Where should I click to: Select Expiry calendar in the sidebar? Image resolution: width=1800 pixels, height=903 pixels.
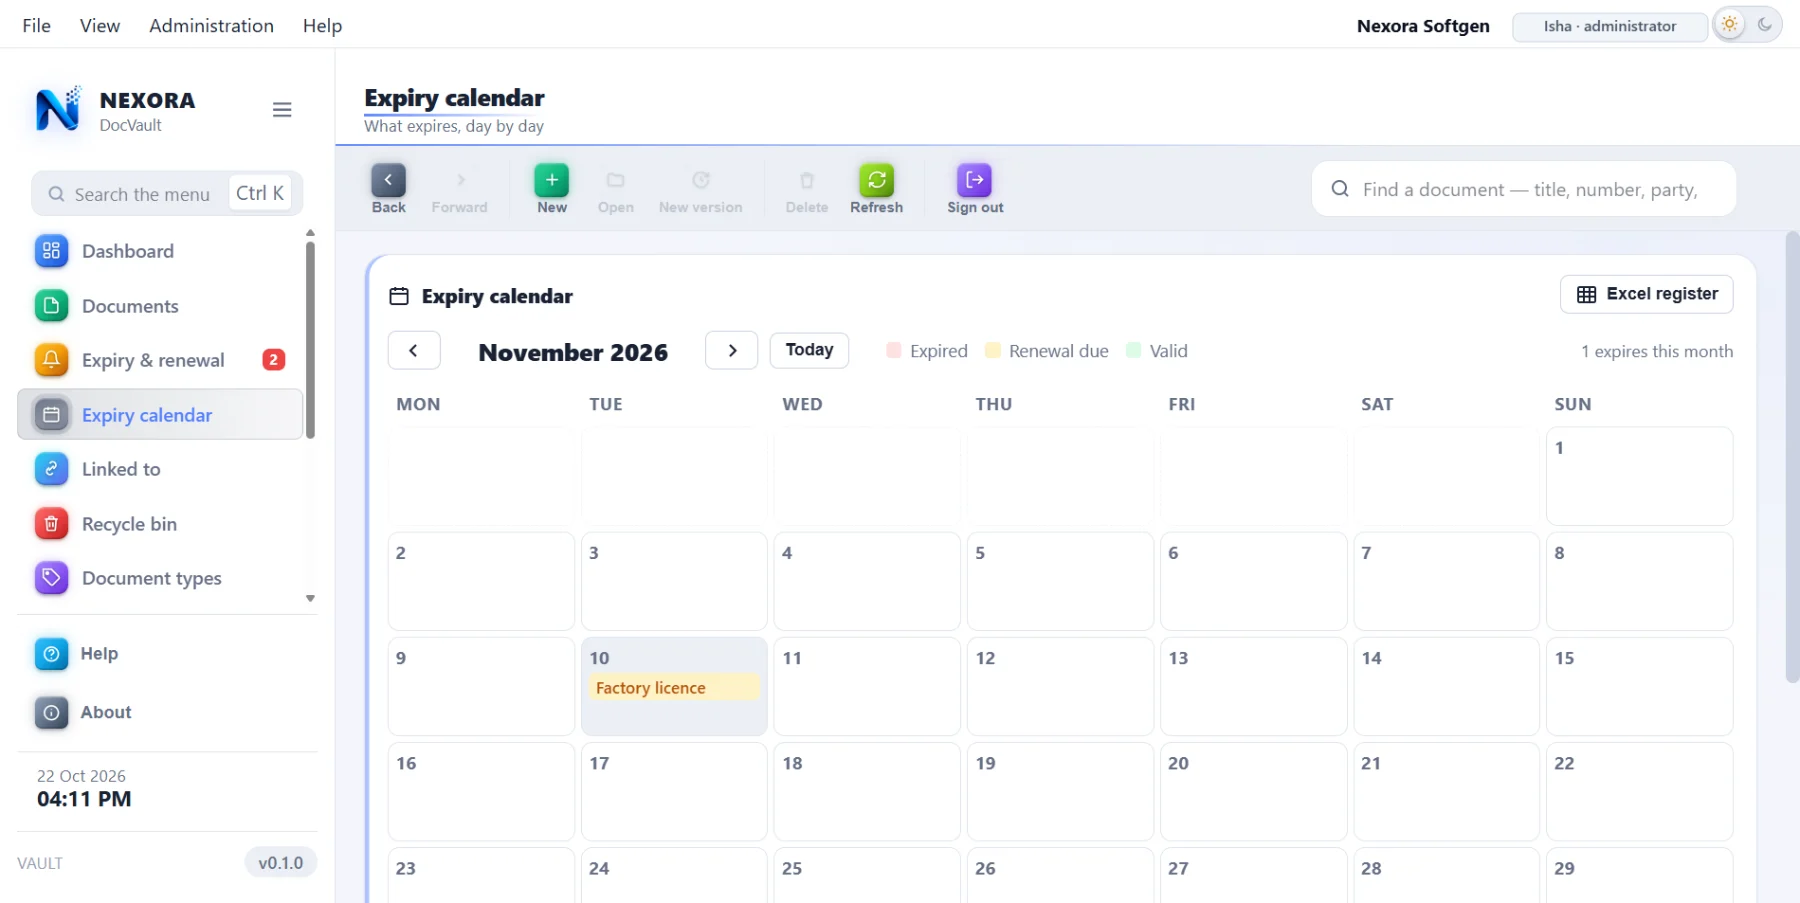click(x=160, y=415)
